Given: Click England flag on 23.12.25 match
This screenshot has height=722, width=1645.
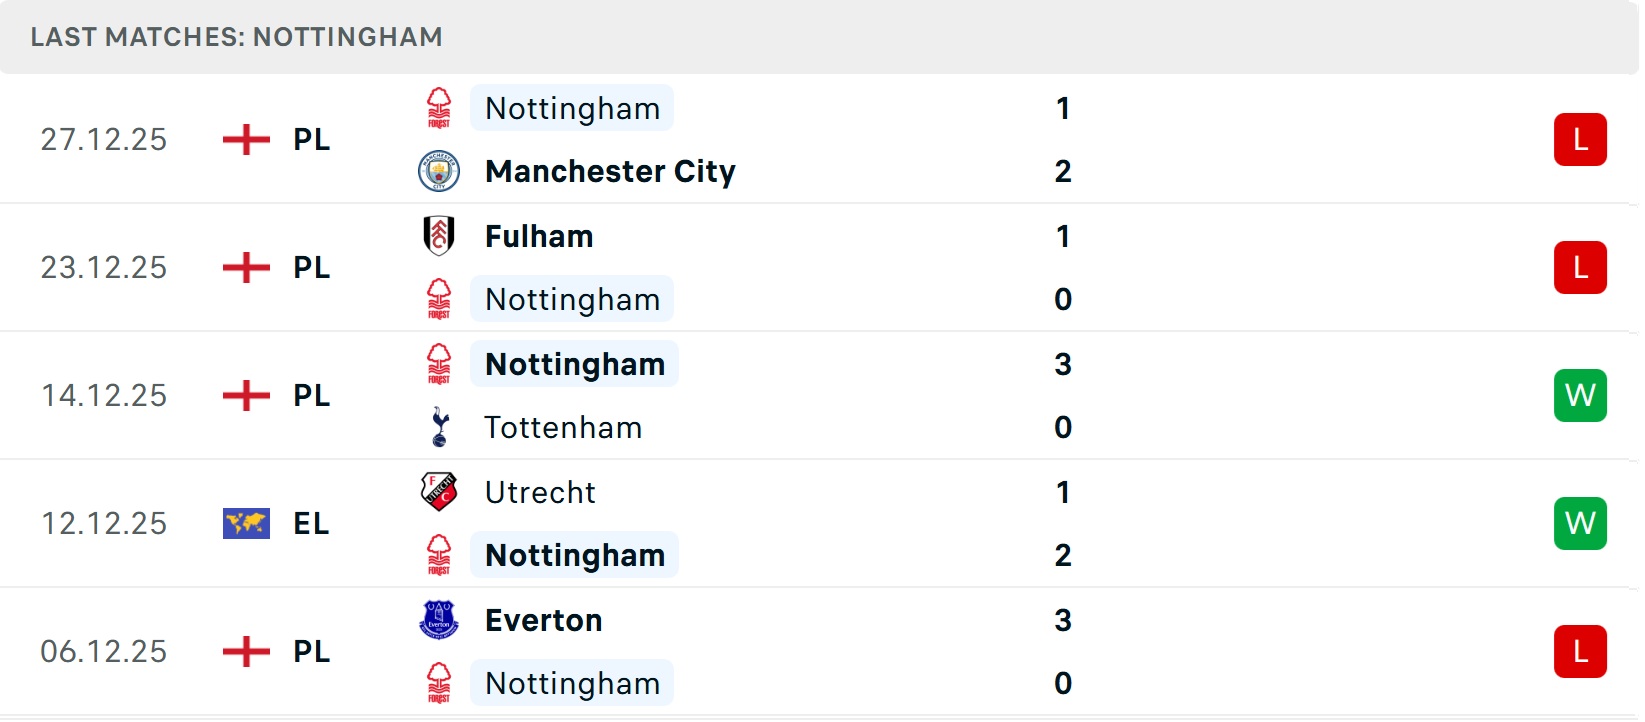Looking at the screenshot, I should click(246, 267).
